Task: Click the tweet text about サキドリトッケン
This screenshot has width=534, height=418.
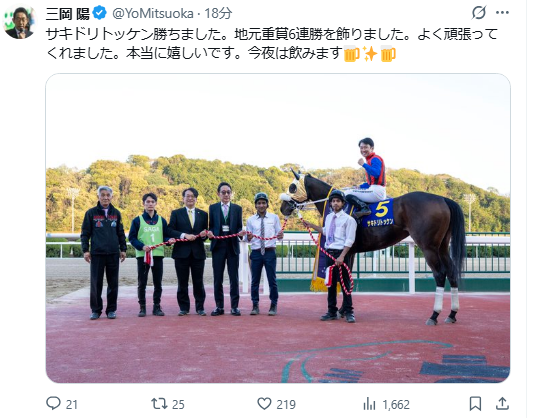Action: [x=272, y=44]
